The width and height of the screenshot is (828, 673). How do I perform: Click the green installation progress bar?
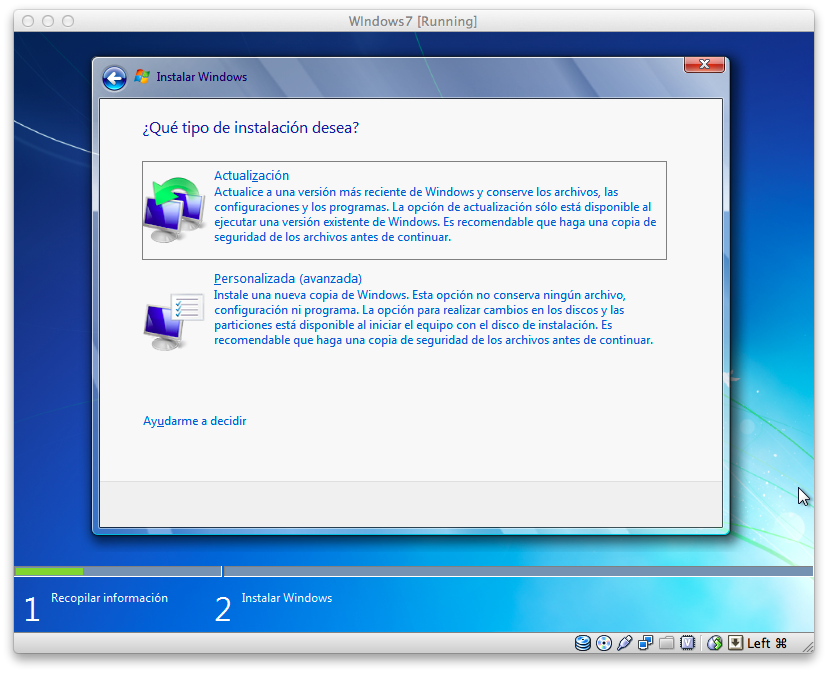pos(50,571)
